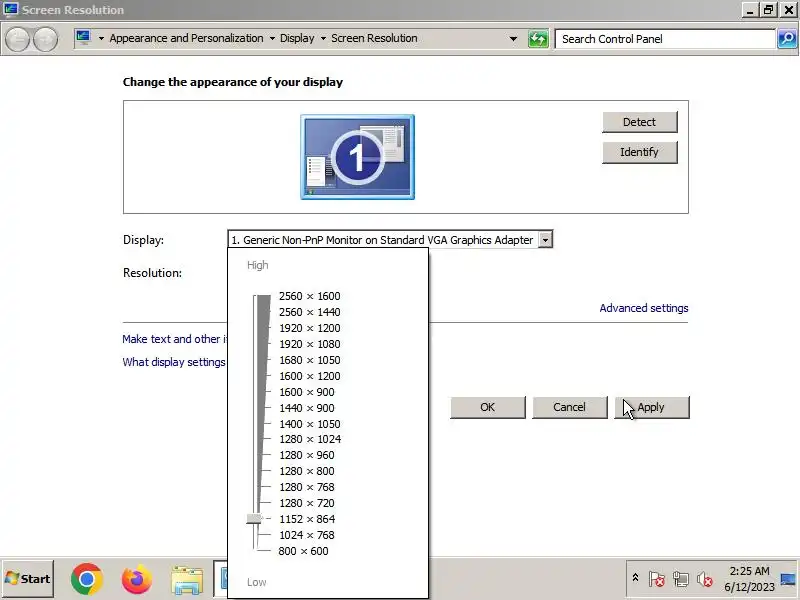Click the green refresh icon
This screenshot has width=800, height=600.
point(538,39)
